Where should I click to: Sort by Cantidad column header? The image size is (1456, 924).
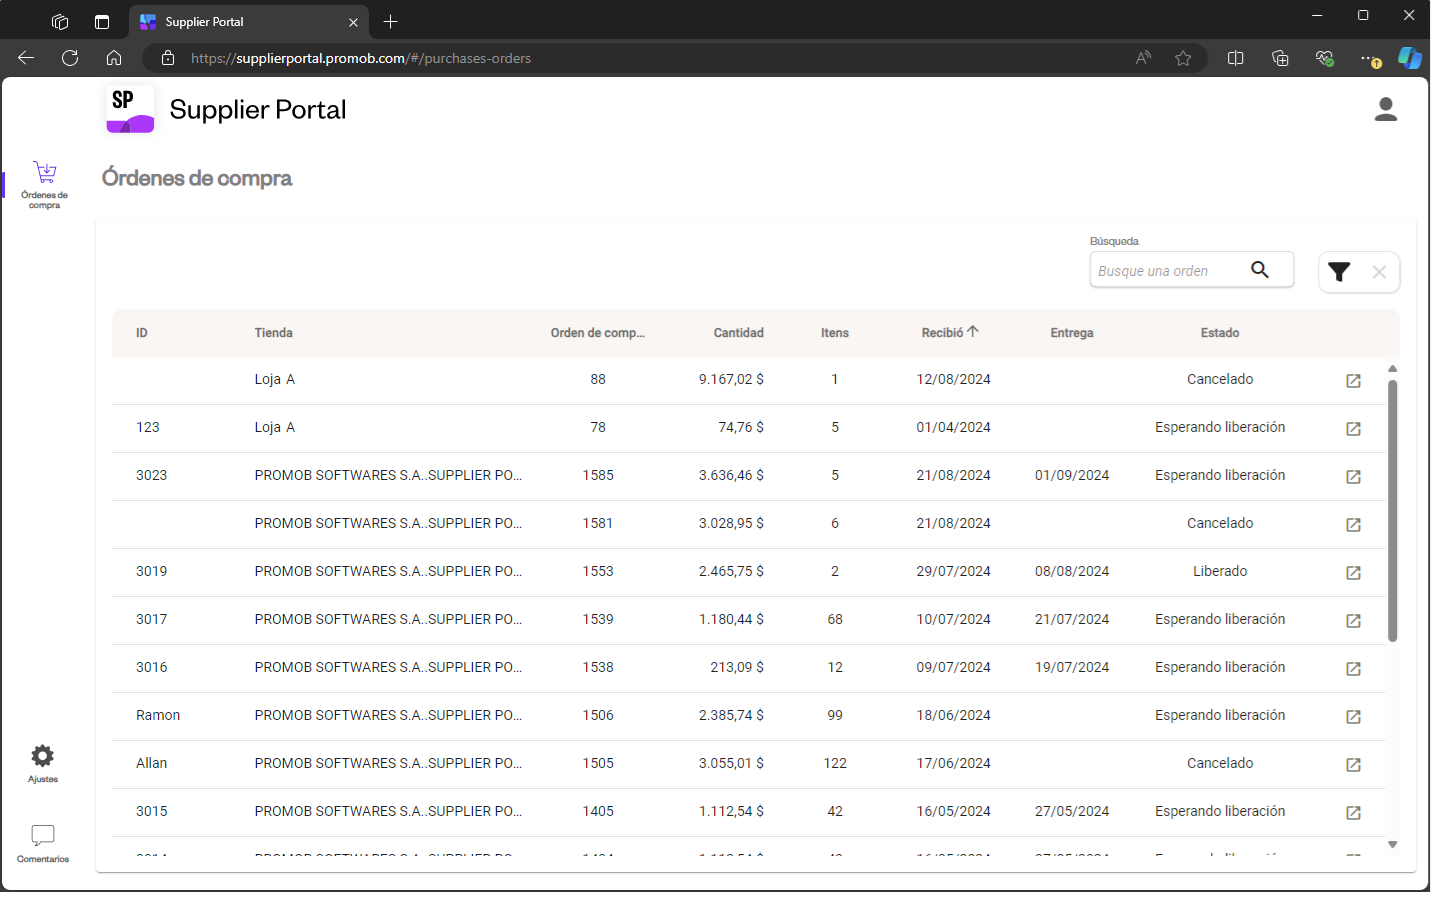pyautogui.click(x=738, y=333)
